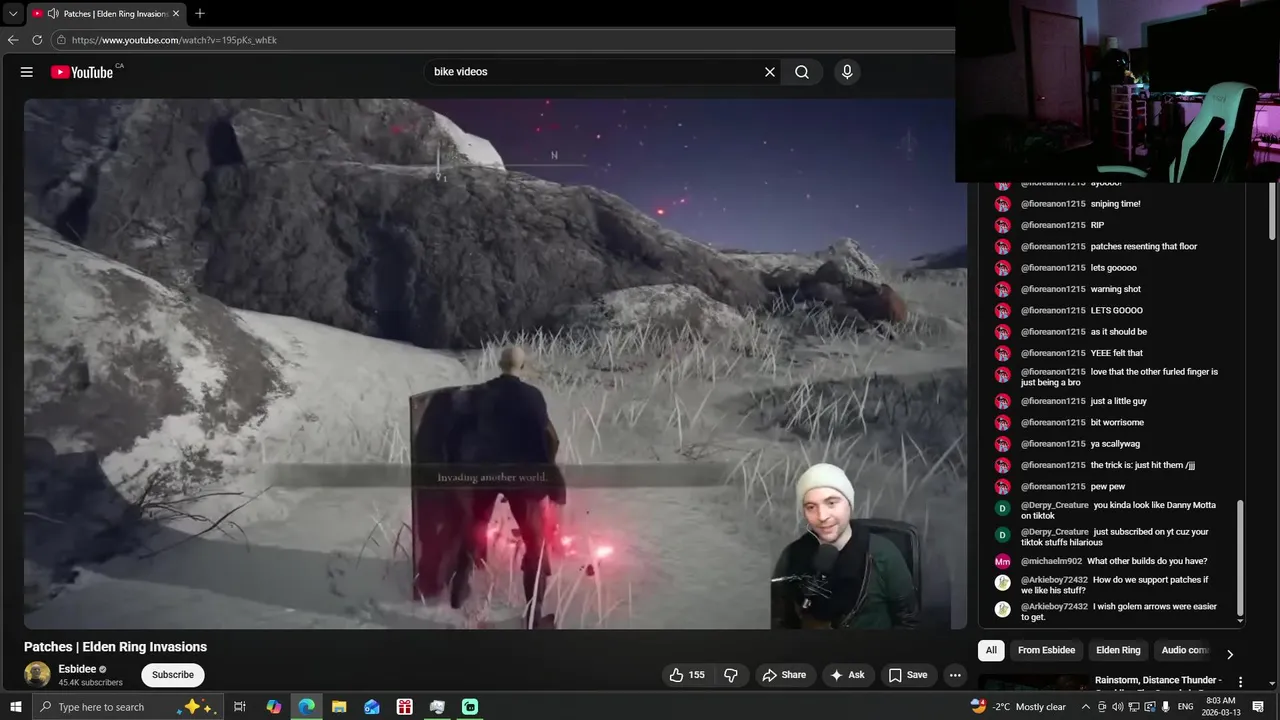Click the live chat scrollbar thumb
Image resolution: width=1280 pixels, height=720 pixels.
(x=1241, y=558)
